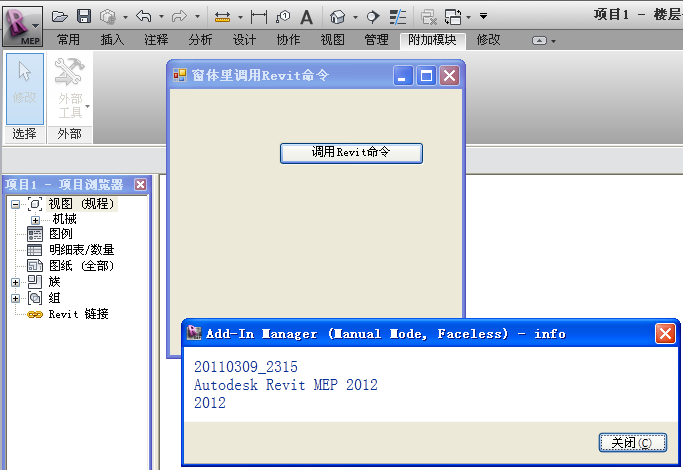This screenshot has height=470, width=683.
Task: Click the Synchronize with central icon
Action: tap(108, 17)
